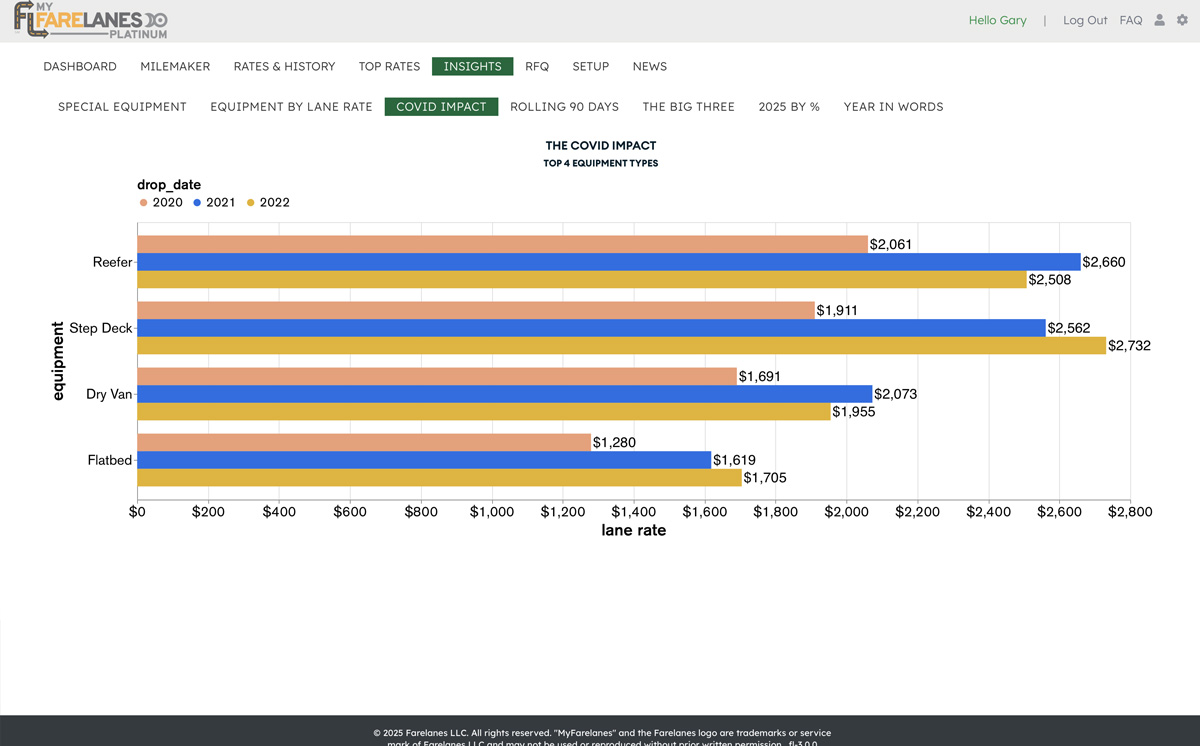Switch to Equipment By Lane Rate tab
1200x746 pixels.
click(291, 107)
